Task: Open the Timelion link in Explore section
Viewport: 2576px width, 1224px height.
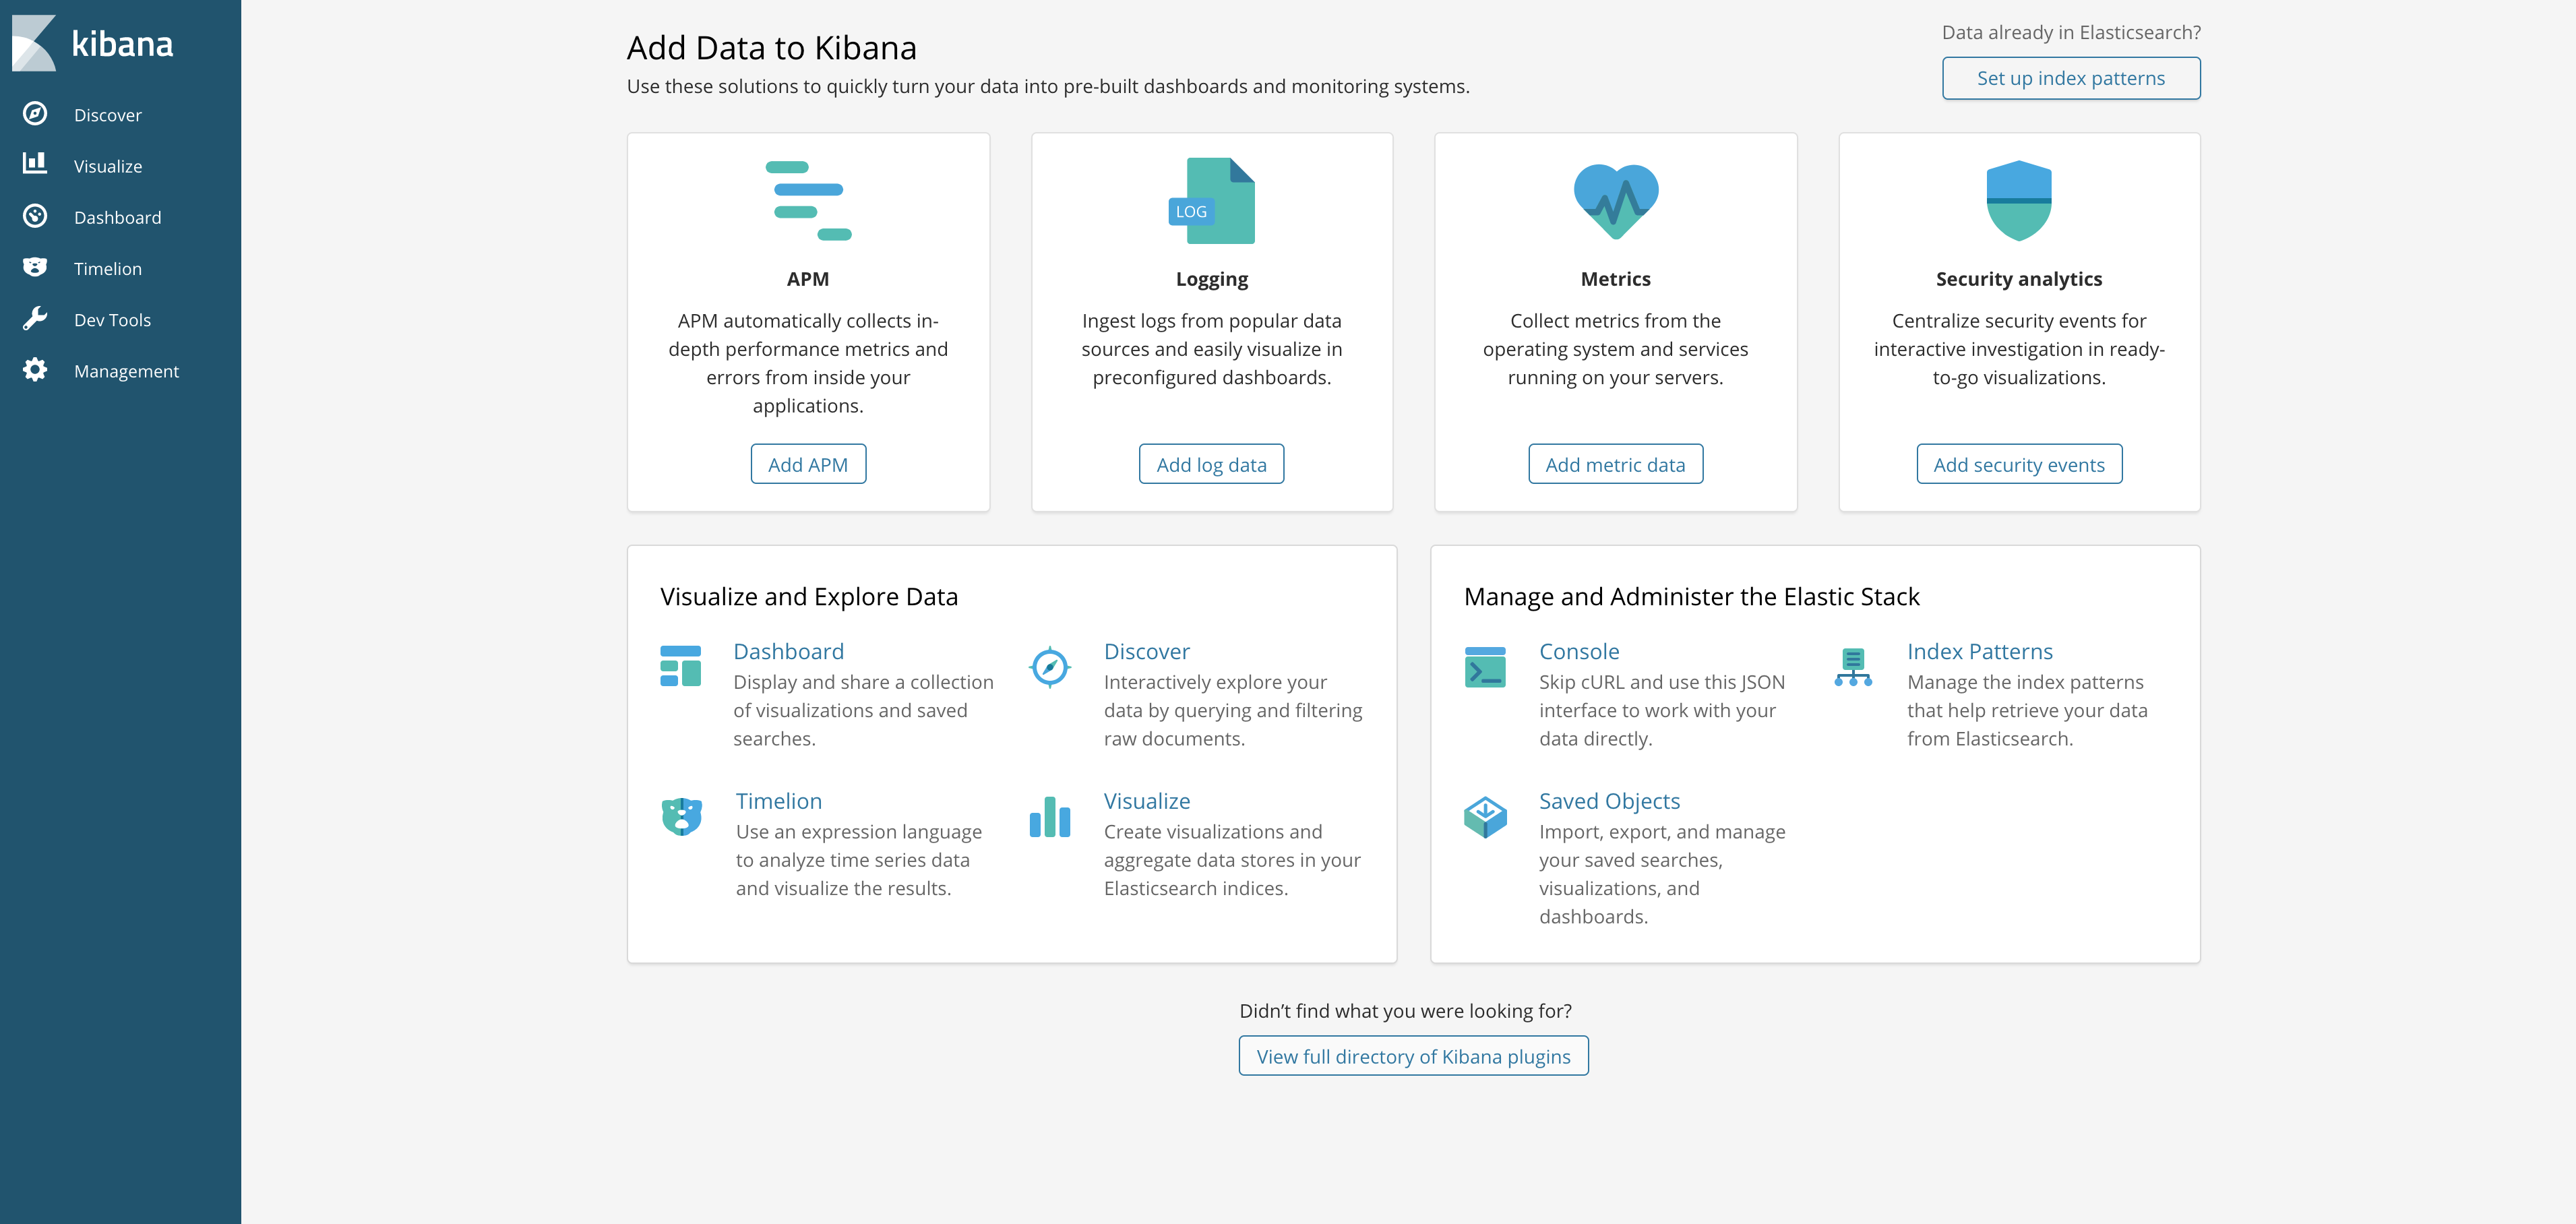Action: click(778, 801)
